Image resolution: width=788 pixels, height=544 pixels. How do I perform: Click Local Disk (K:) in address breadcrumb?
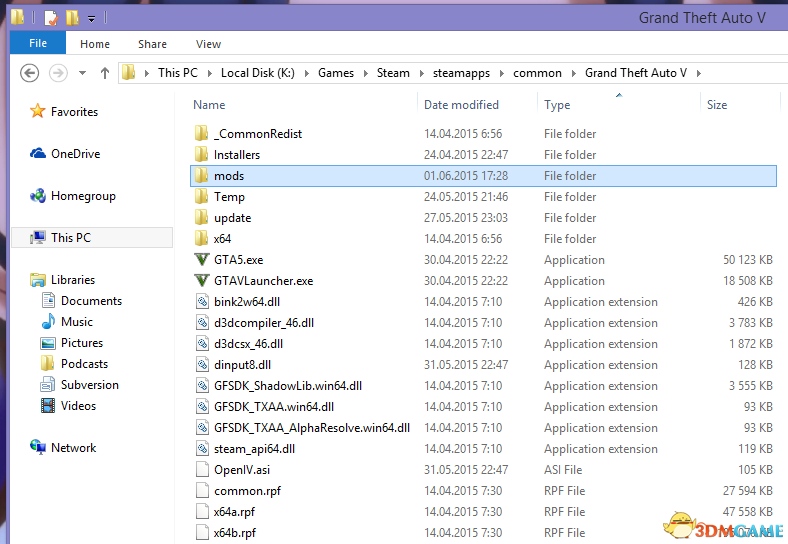258,73
